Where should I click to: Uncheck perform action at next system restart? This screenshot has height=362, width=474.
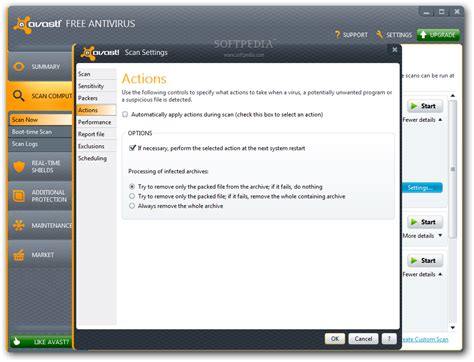[x=132, y=148]
